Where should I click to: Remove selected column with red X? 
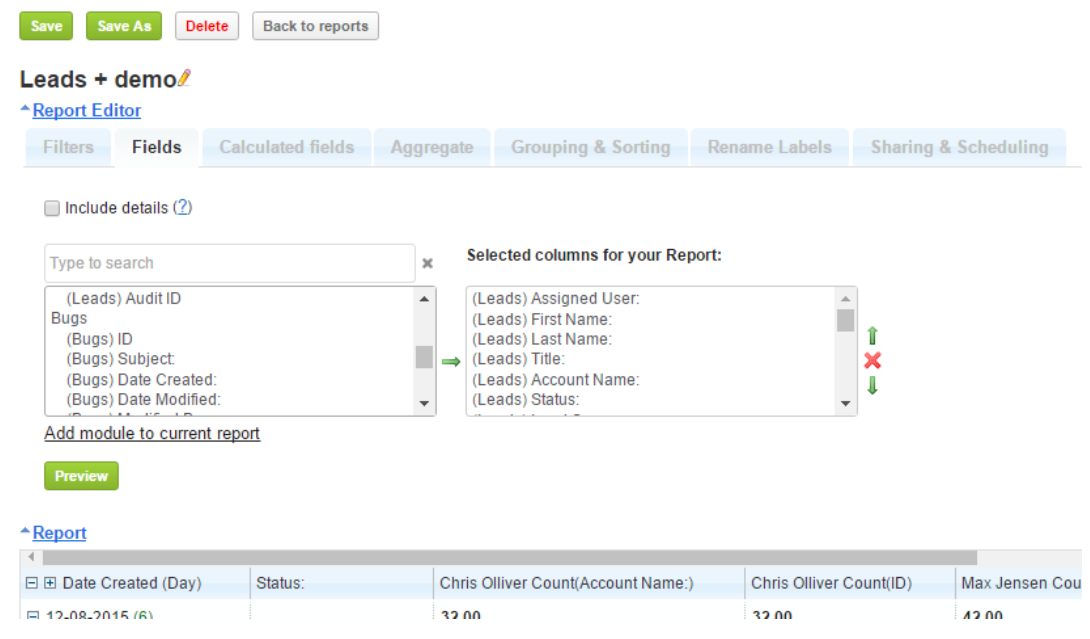(x=872, y=361)
